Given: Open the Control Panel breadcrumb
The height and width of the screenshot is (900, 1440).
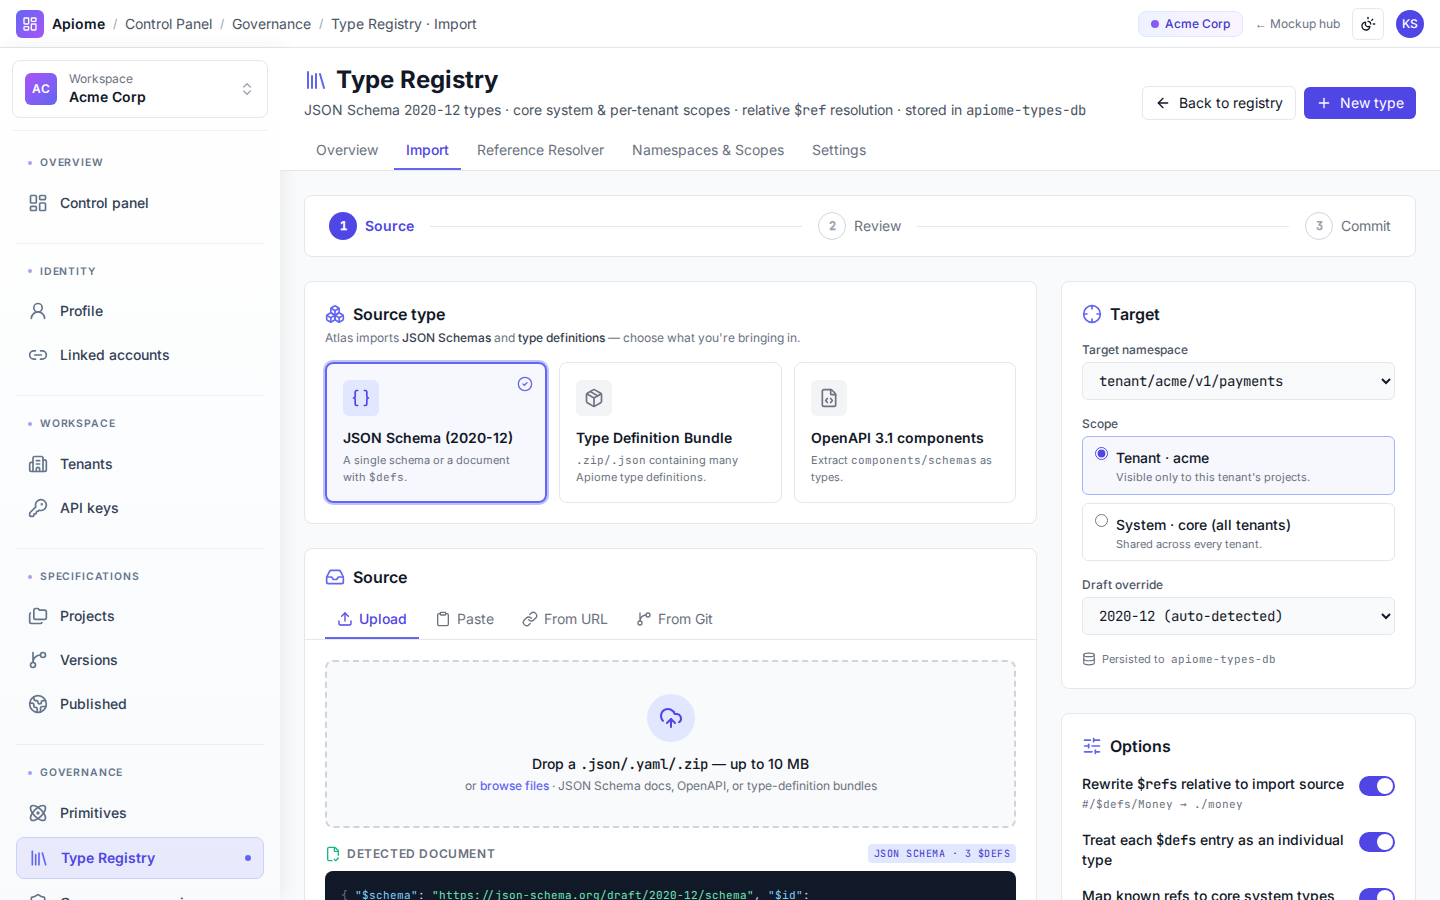Looking at the screenshot, I should point(168,24).
